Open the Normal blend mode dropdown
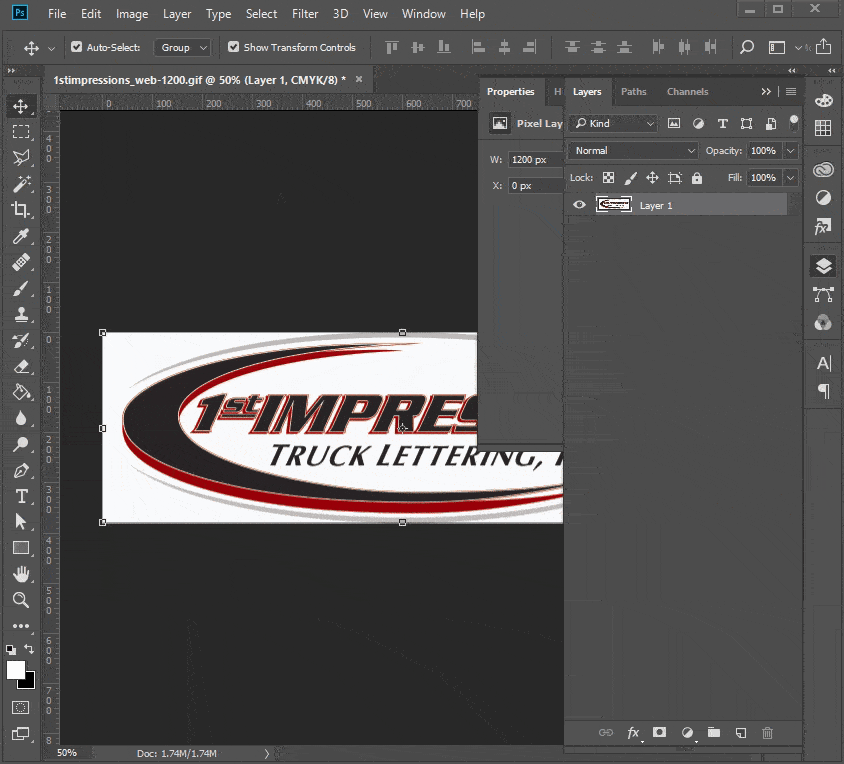 point(634,151)
